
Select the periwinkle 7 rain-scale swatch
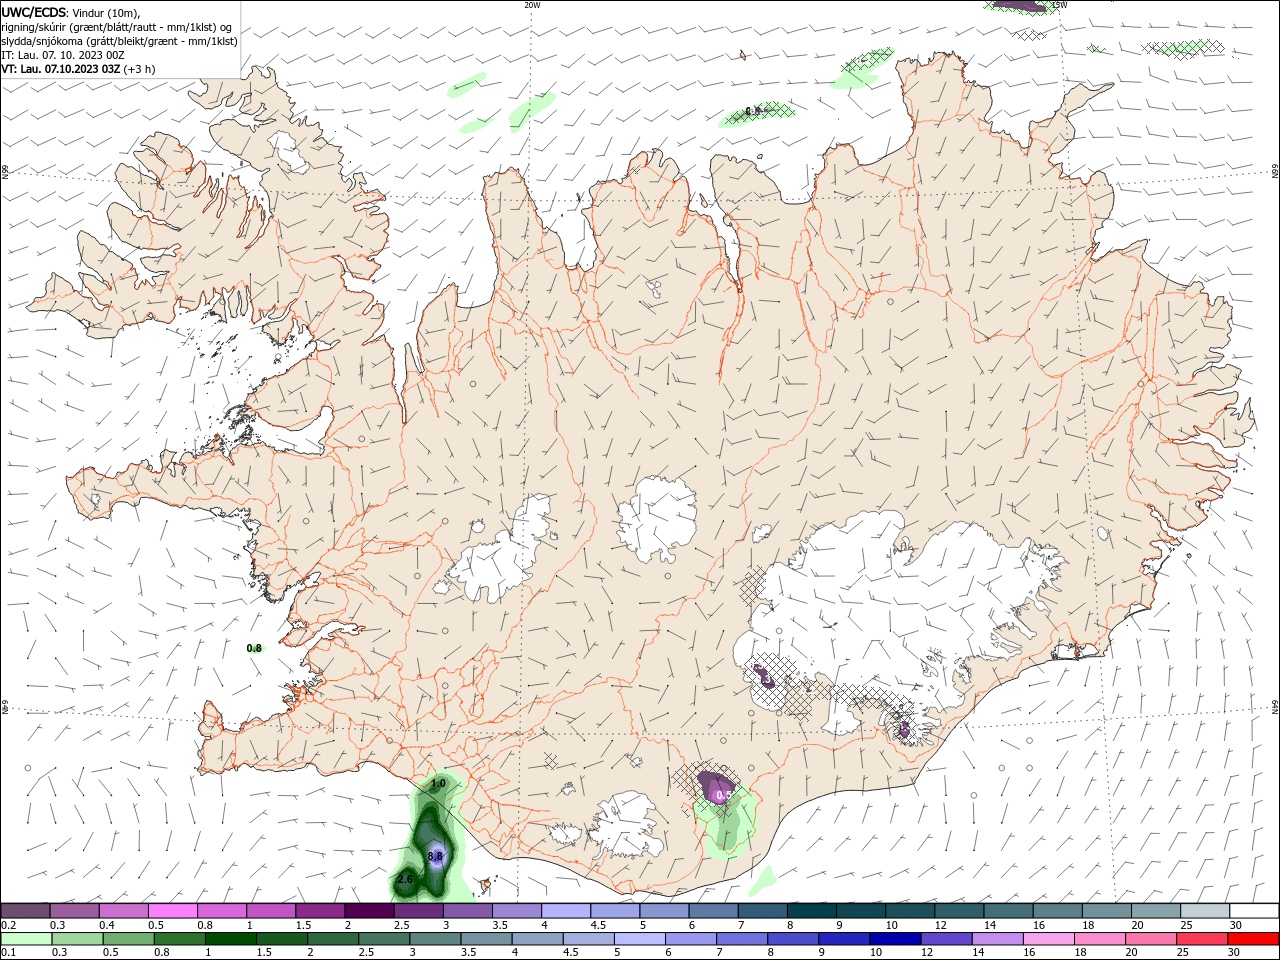click(x=742, y=939)
